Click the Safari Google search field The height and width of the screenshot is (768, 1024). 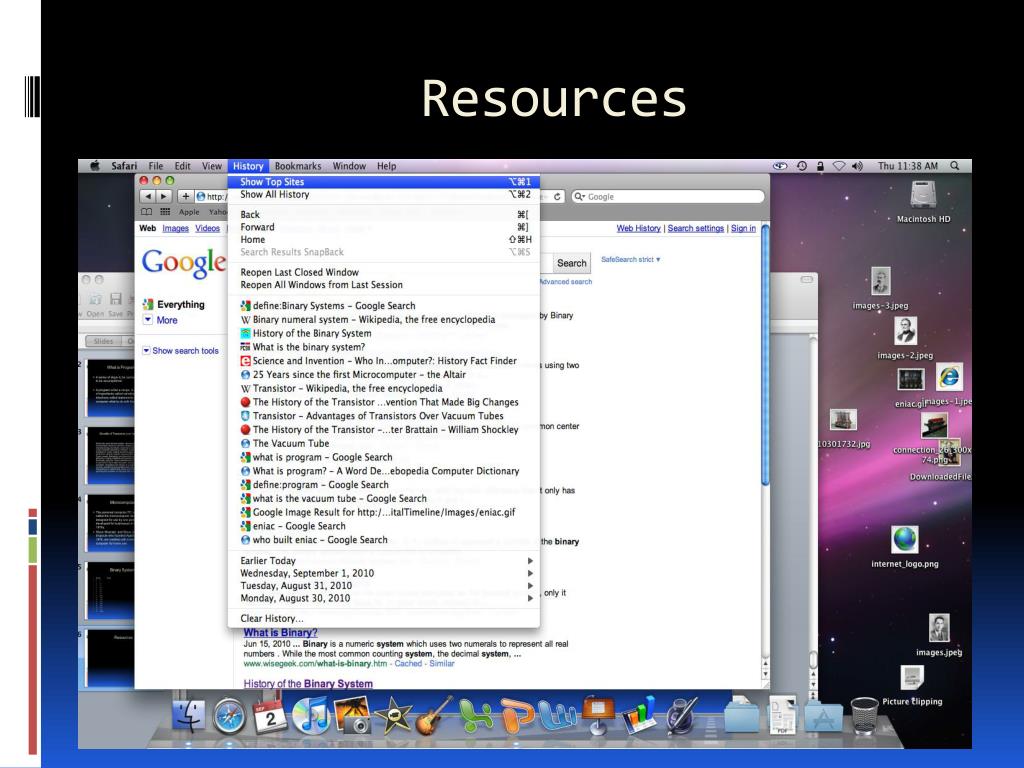click(667, 197)
